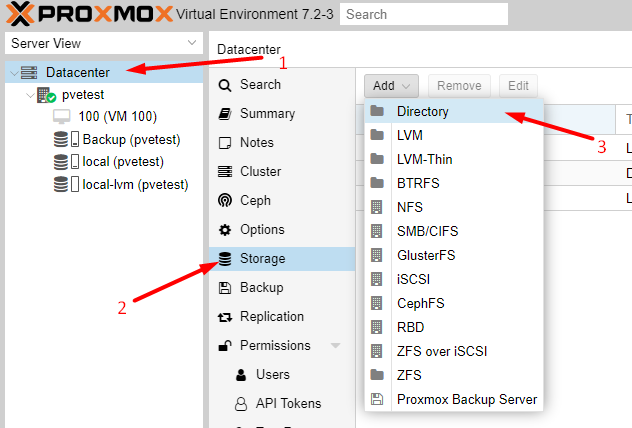Click the iSCSI building icon
Viewport: 632px width, 428px height.
[376, 279]
